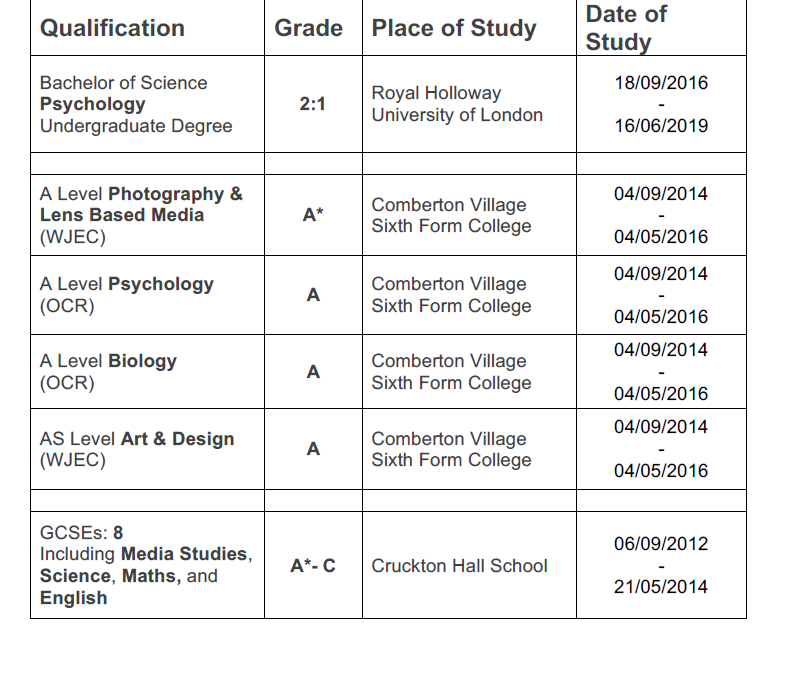Click the grade A in Biology row
This screenshot has width=792, height=680.
[313, 372]
